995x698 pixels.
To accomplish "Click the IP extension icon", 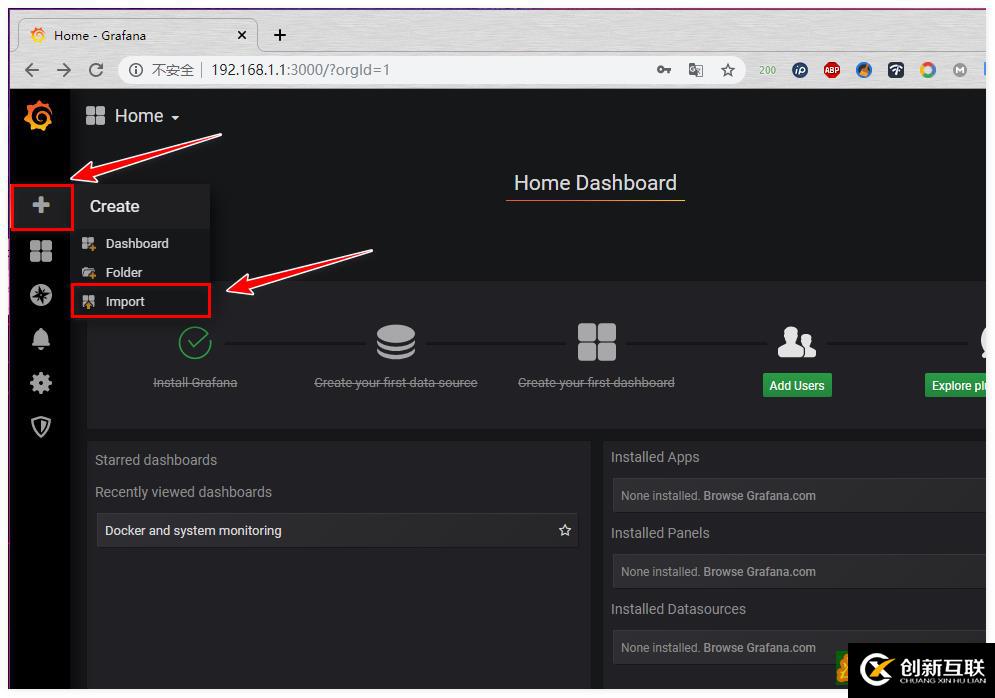I will (800, 70).
